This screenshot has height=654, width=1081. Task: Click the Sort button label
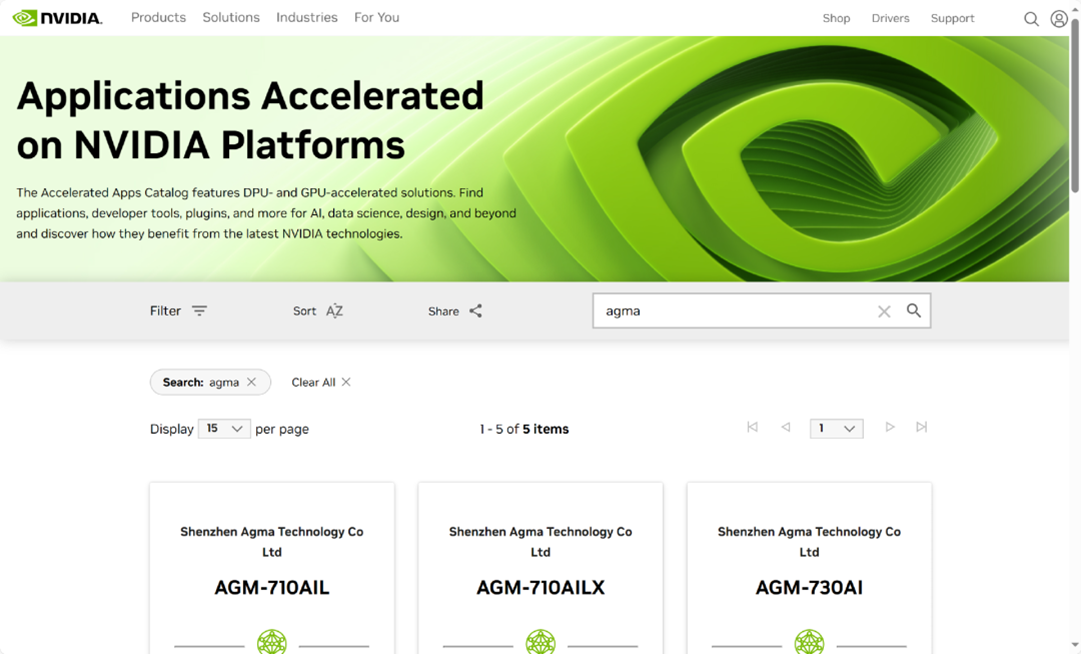point(304,311)
